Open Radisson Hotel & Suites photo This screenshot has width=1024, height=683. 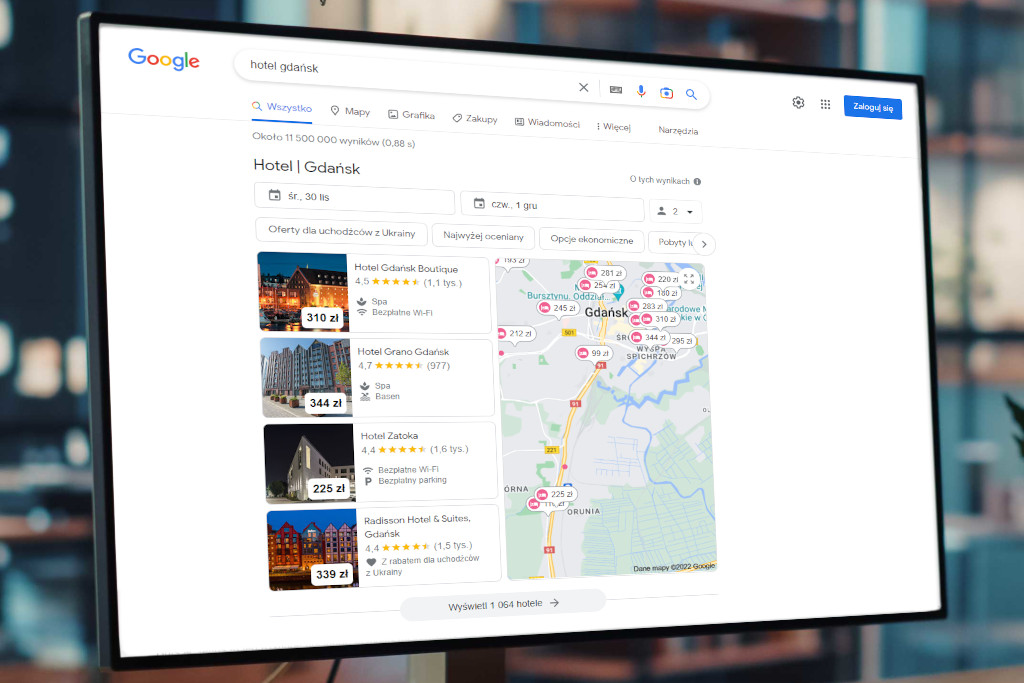tap(313, 550)
